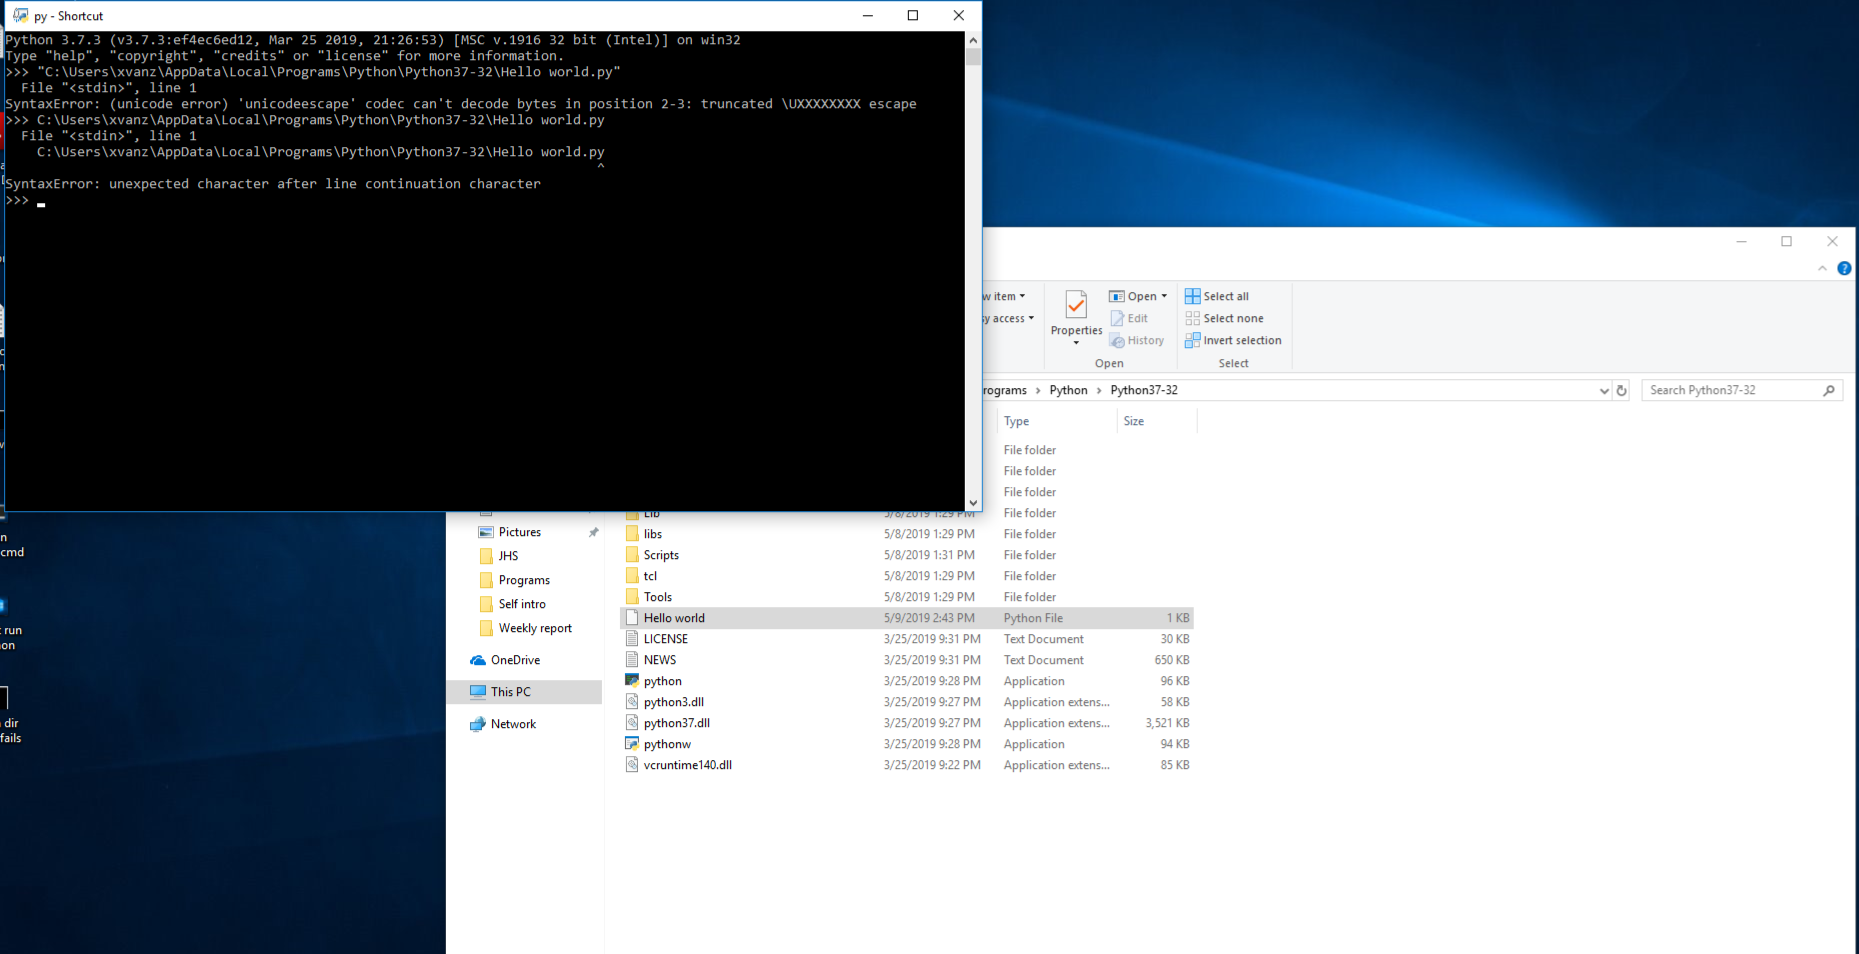Select the Programs folder in sidebar
Screen dimensions: 1859x954
pos(524,580)
